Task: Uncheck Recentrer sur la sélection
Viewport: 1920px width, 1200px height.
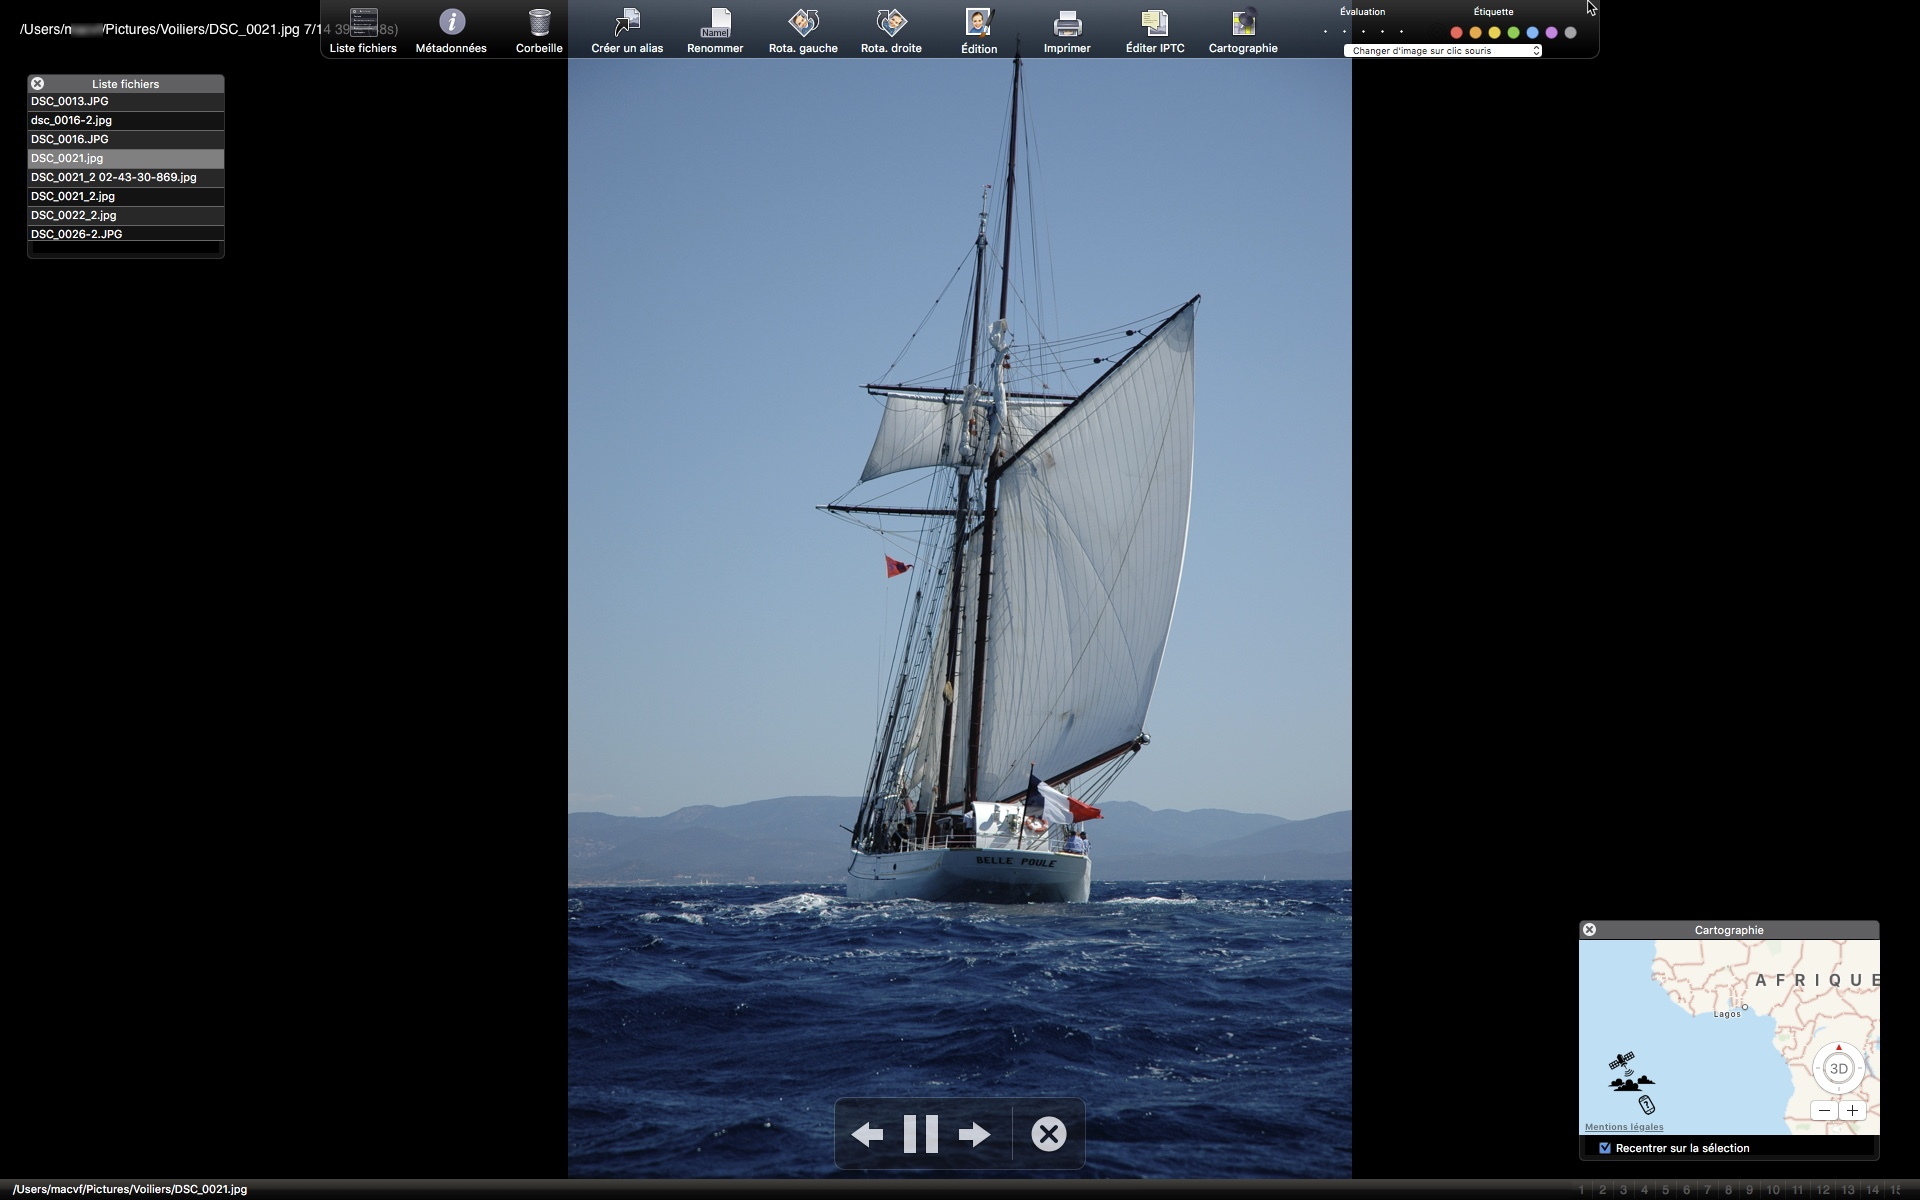Action: click(1605, 1148)
